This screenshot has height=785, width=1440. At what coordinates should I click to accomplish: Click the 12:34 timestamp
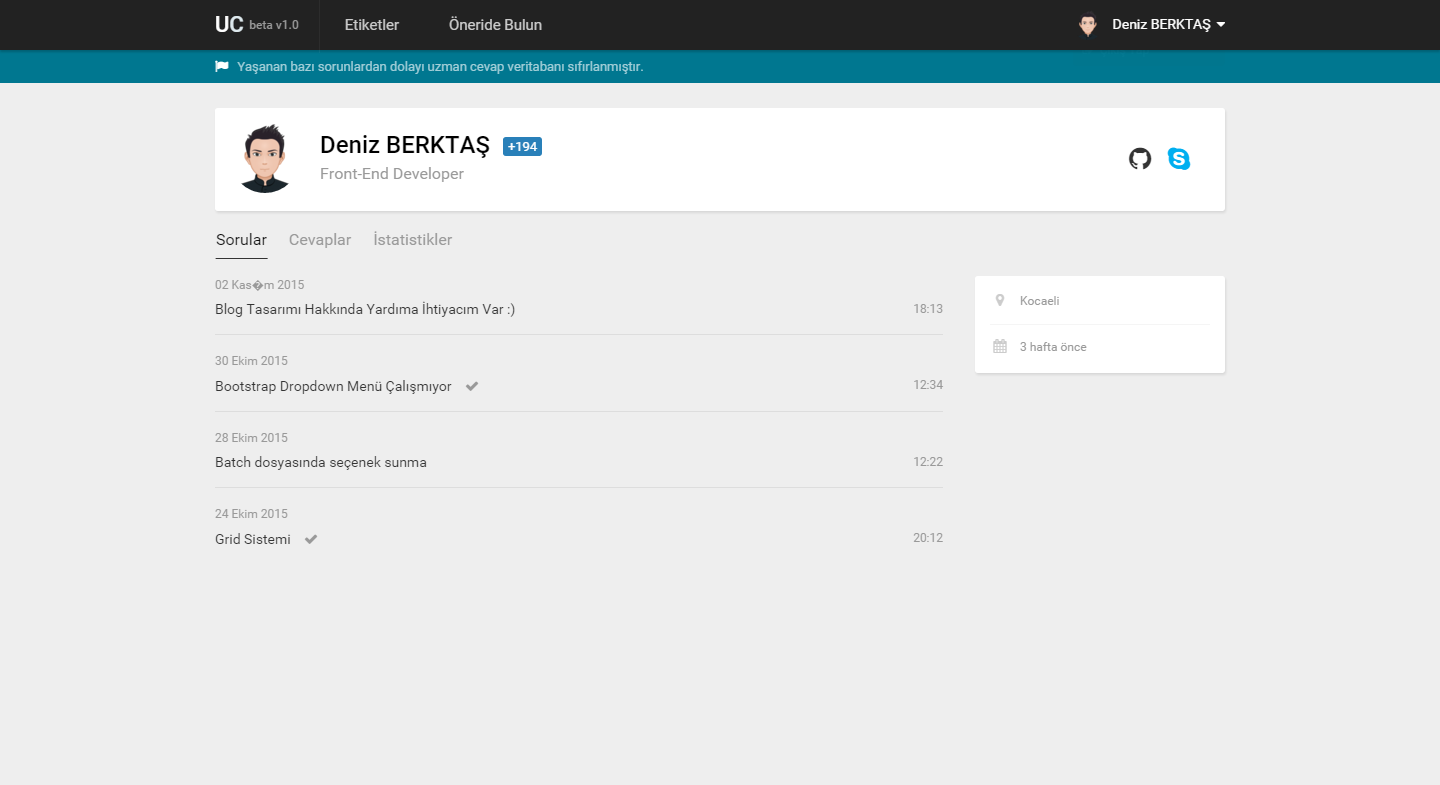[x=928, y=385]
